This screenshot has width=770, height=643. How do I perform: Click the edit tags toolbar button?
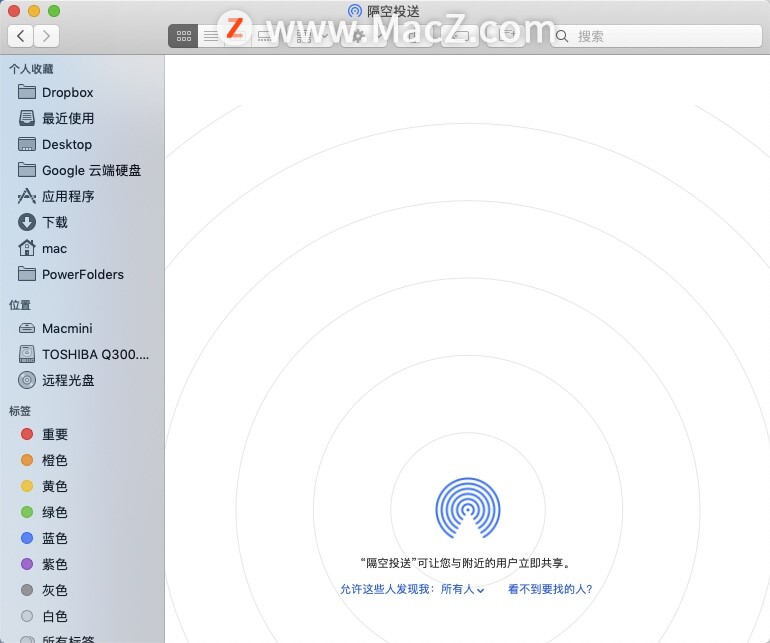tap(462, 36)
